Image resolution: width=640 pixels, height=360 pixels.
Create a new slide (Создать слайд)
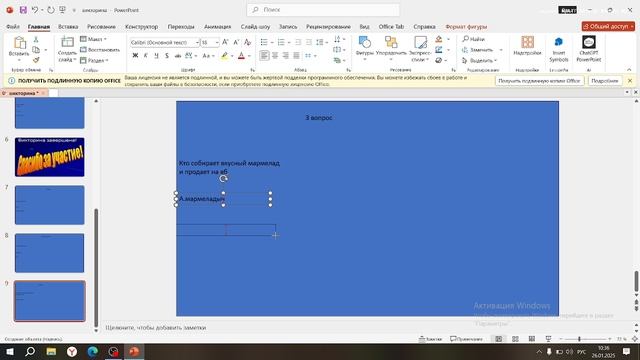tap(67, 49)
